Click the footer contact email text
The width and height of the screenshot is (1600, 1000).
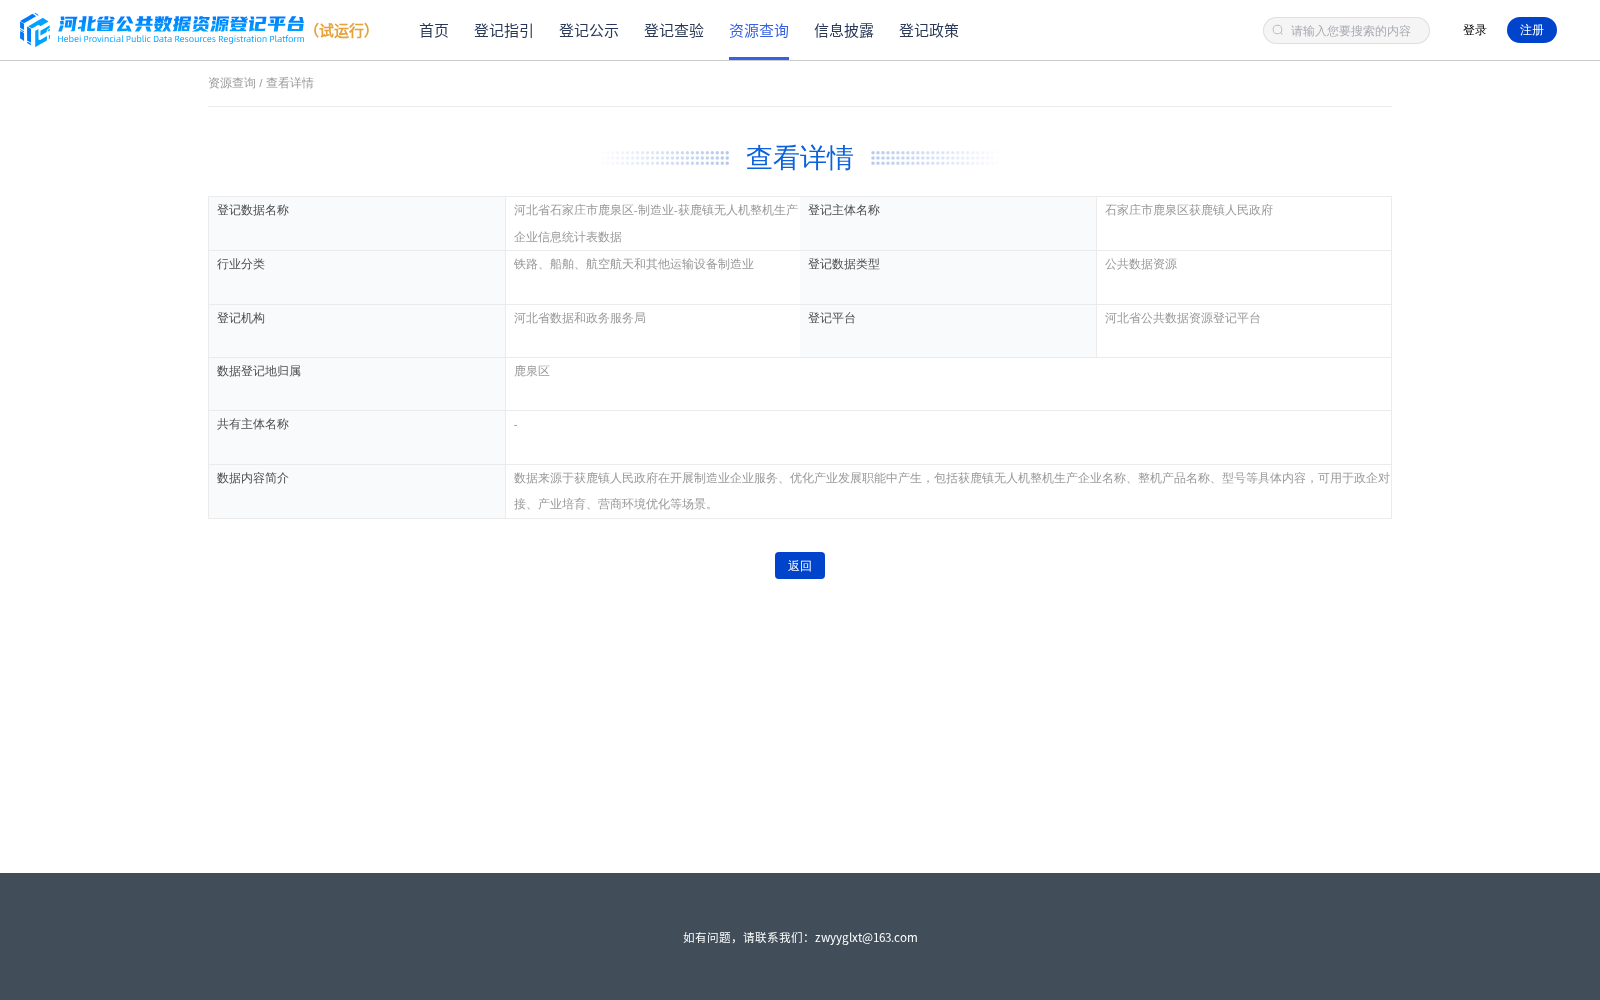coord(866,937)
